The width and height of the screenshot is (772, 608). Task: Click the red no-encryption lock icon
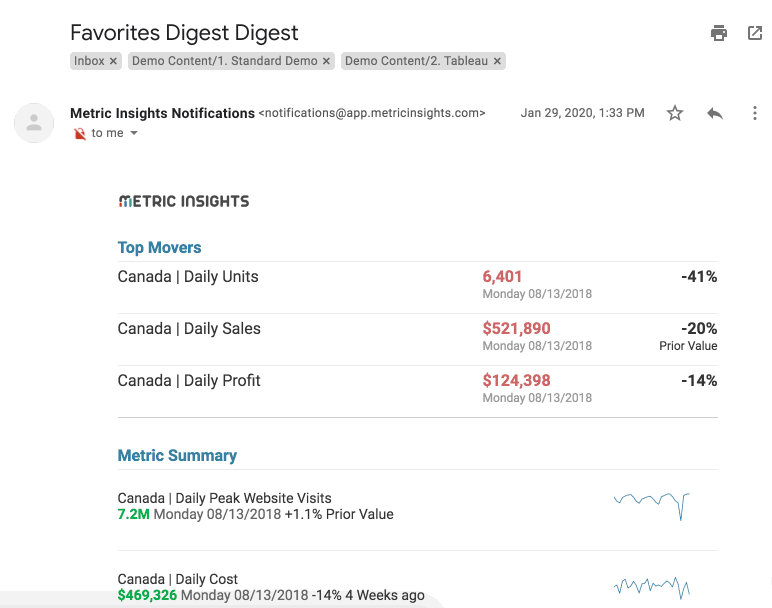click(x=79, y=133)
